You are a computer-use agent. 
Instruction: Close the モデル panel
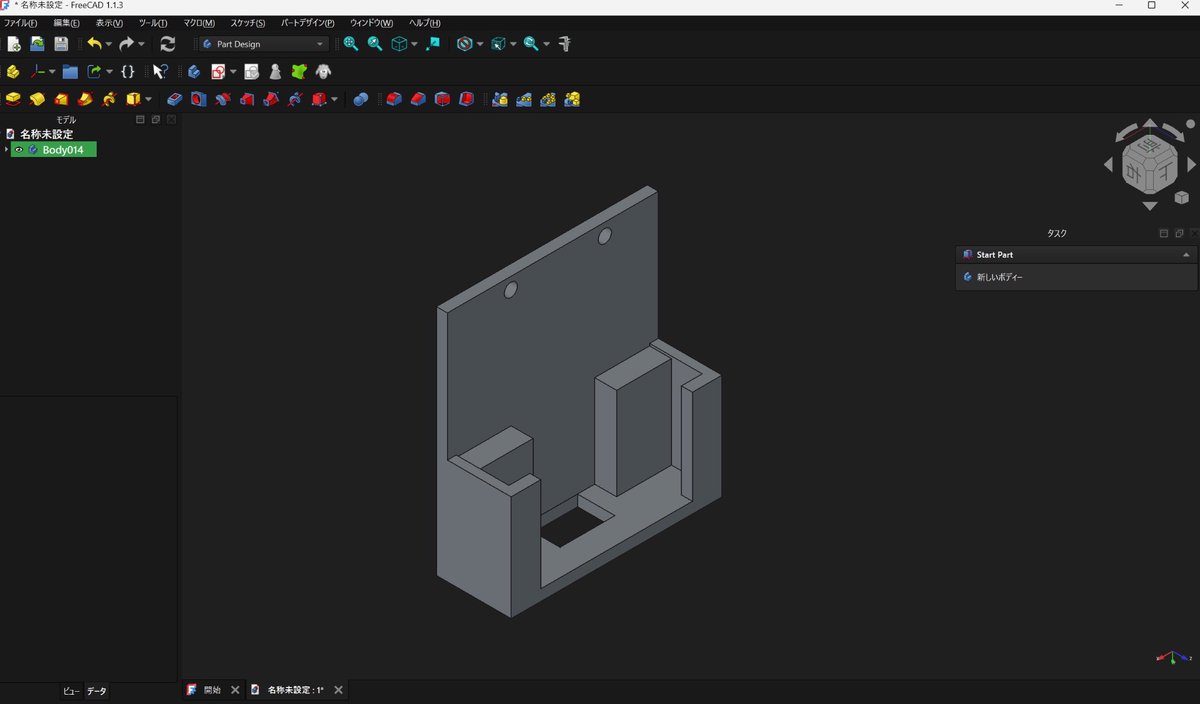click(172, 120)
